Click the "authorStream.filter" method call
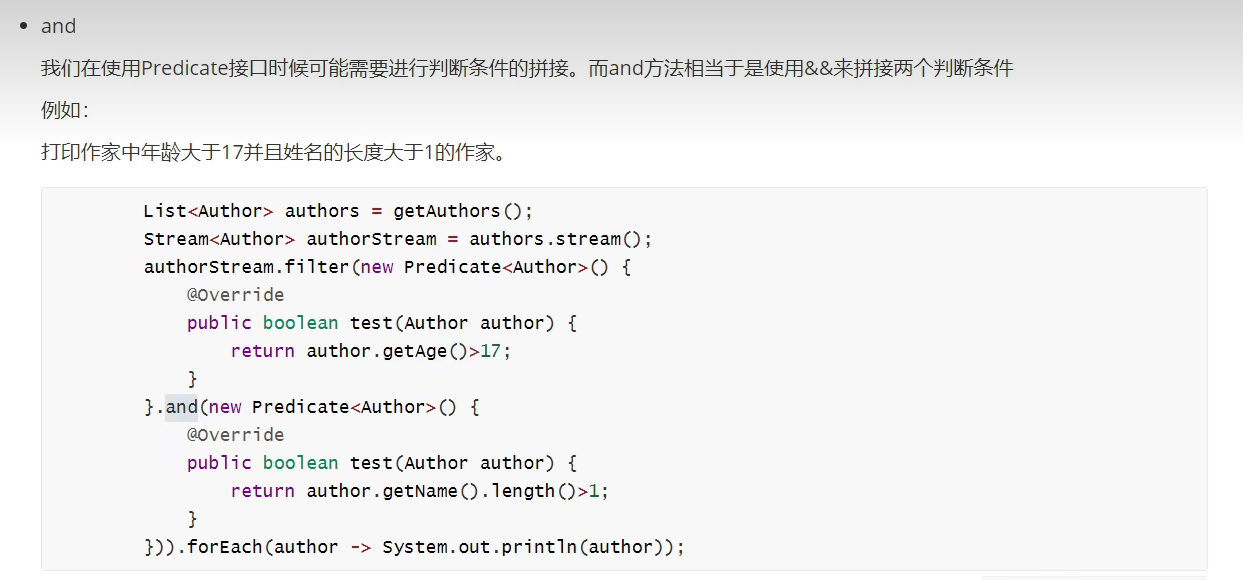1243x580 pixels. tap(246, 267)
